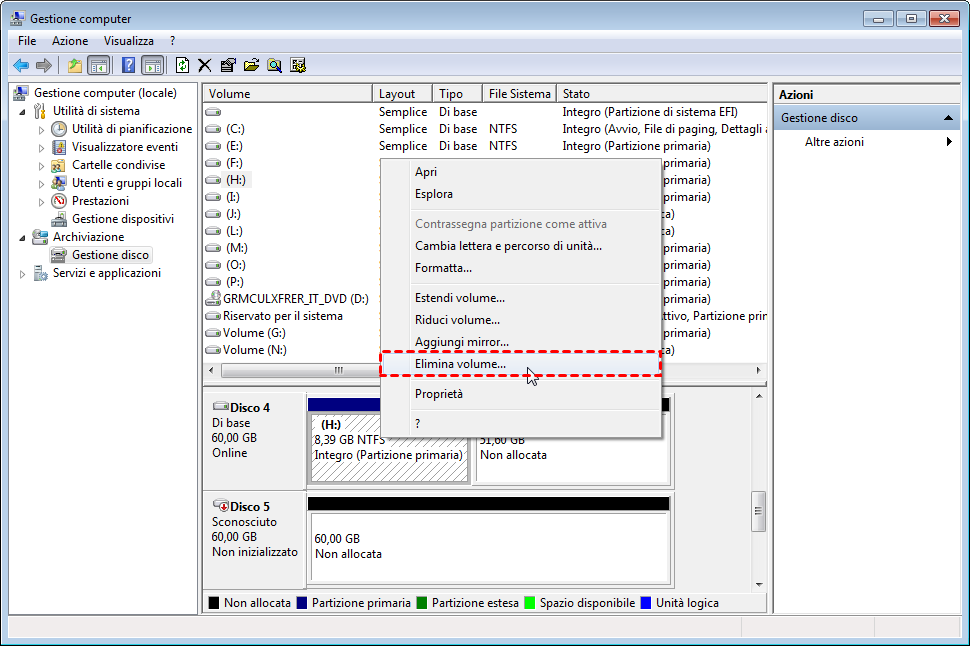Click the Disco 5 uninitialized disk icon
The width and height of the screenshot is (970, 646).
(220, 506)
